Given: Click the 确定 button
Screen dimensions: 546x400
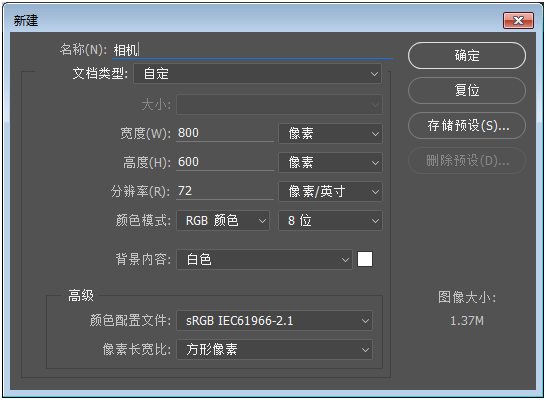Looking at the screenshot, I should coord(467,56).
